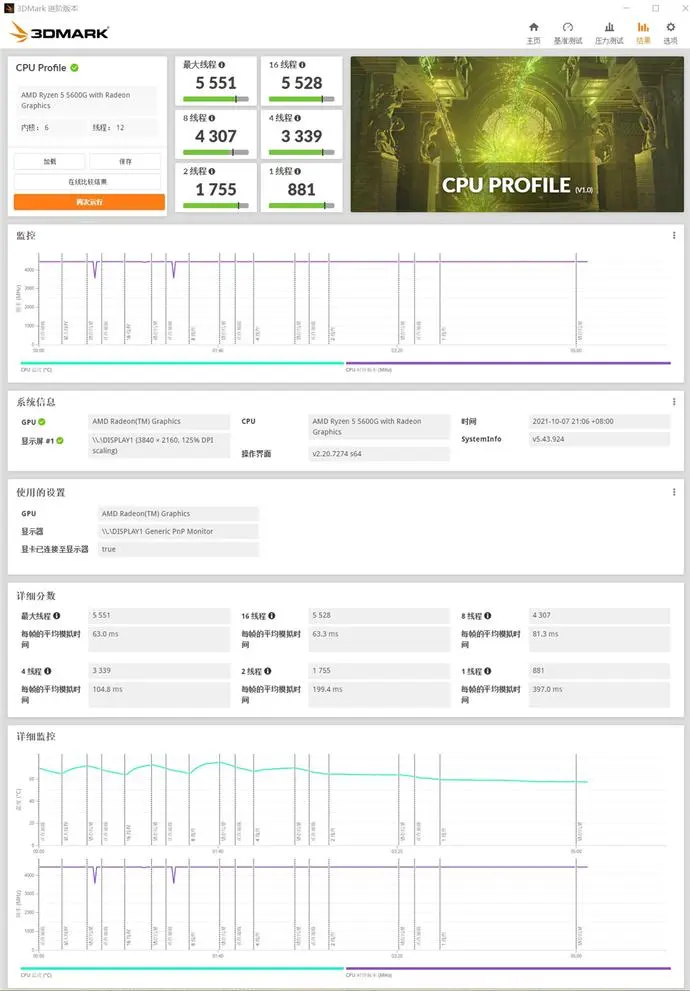This screenshot has width=690, height=991.
Task: Click the 4 307 score value in 8 线程 card
Action: coord(215,136)
